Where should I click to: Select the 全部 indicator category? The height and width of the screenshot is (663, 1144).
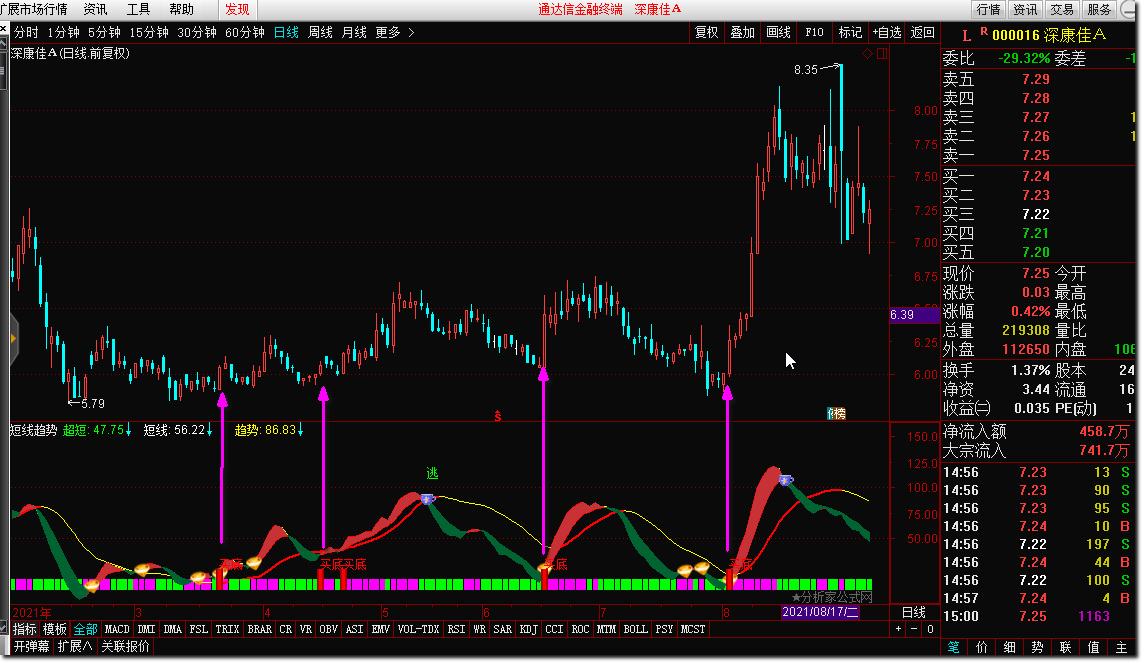pos(85,629)
